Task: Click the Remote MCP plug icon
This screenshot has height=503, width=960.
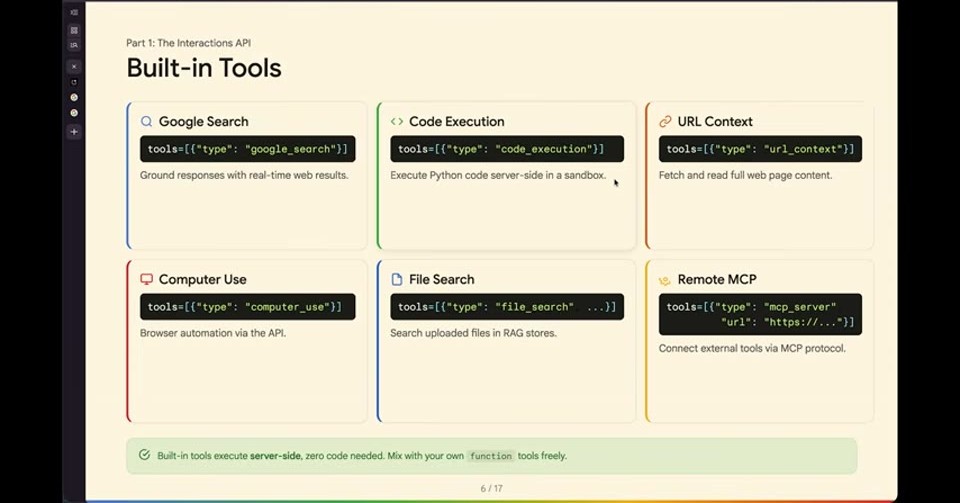Action: click(665, 280)
